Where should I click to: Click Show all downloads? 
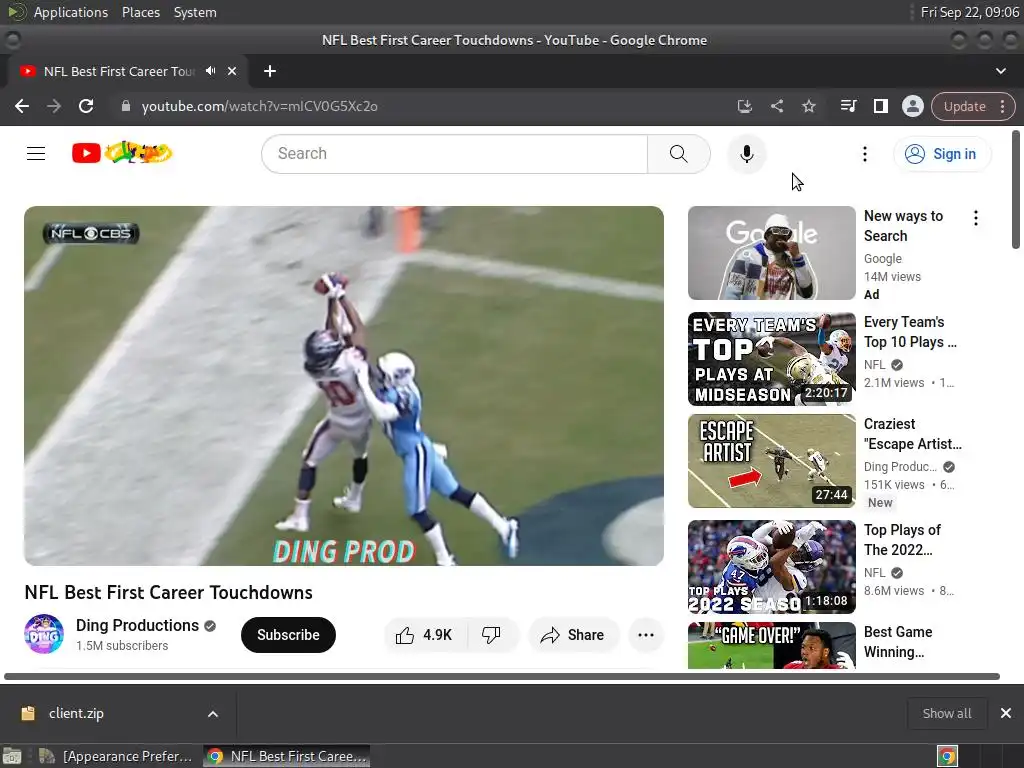(946, 713)
